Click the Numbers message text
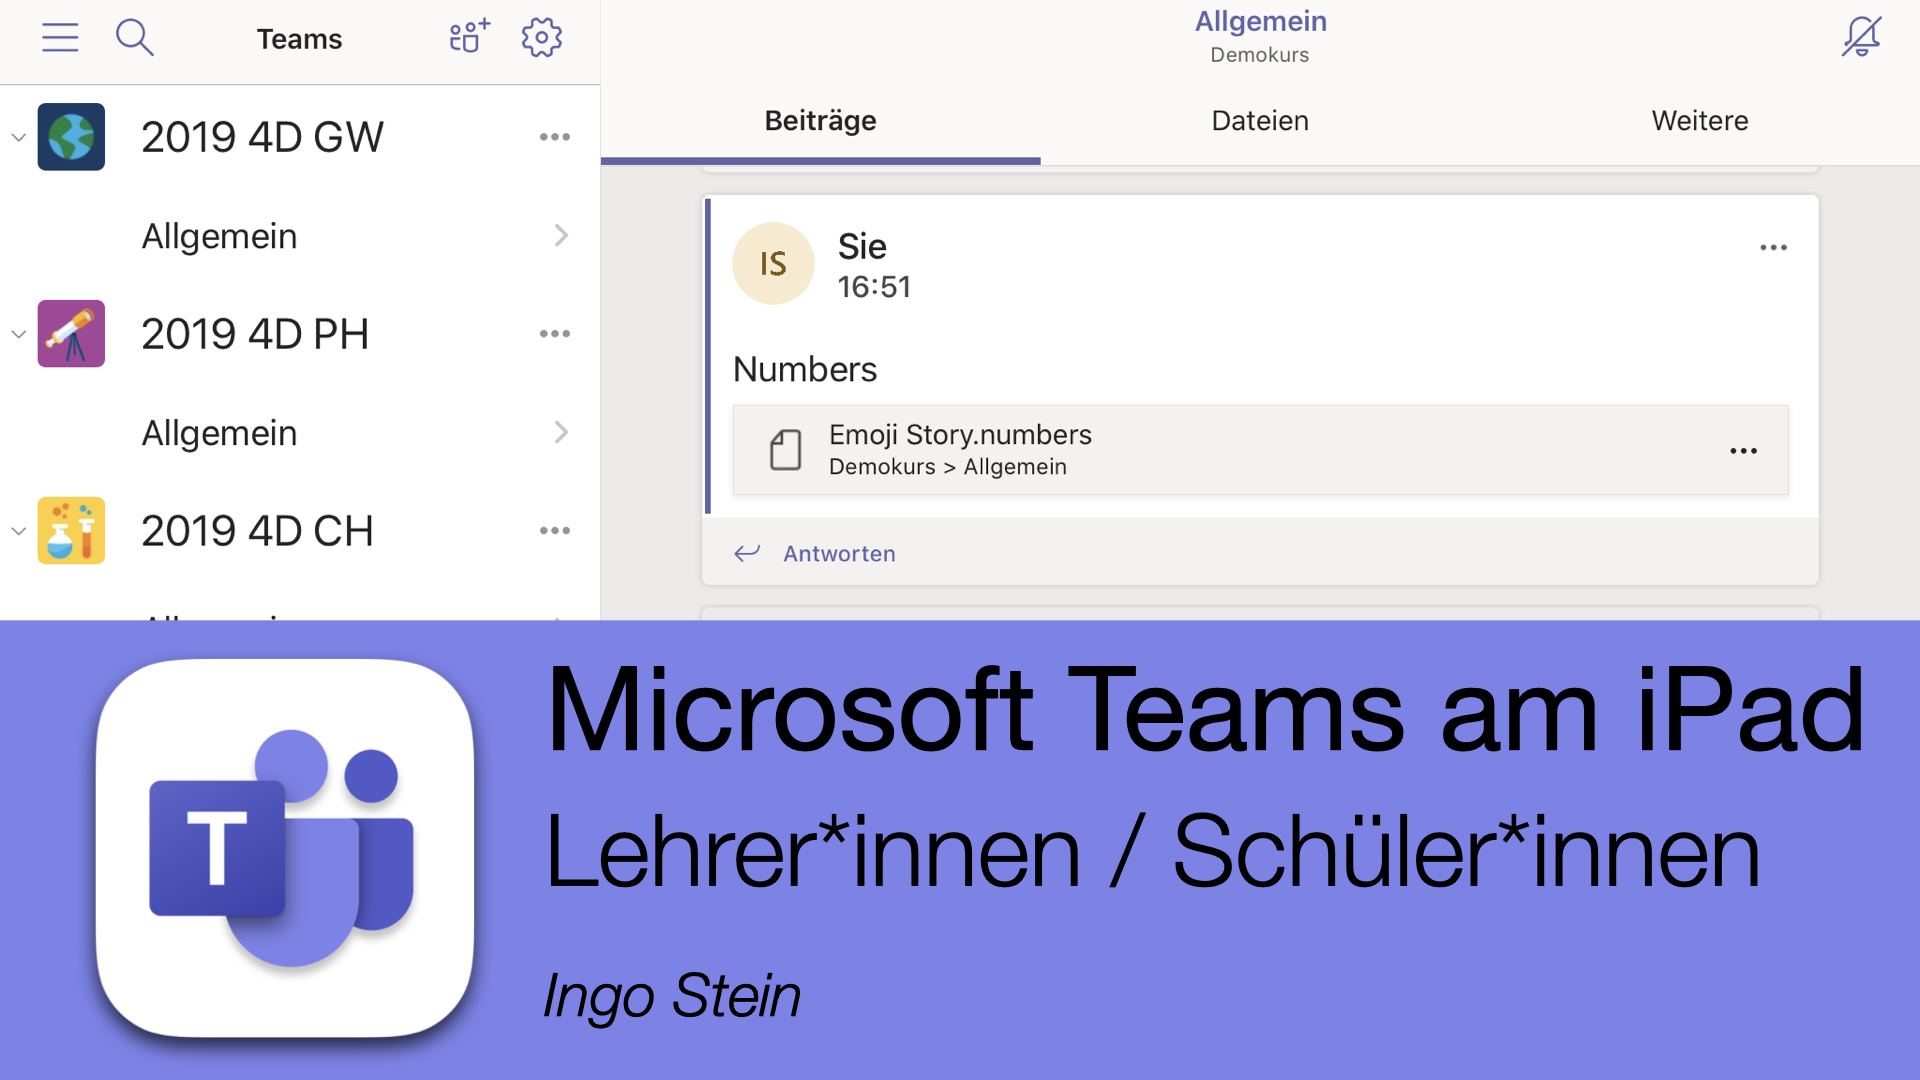The height and width of the screenshot is (1080, 1920). click(x=805, y=369)
